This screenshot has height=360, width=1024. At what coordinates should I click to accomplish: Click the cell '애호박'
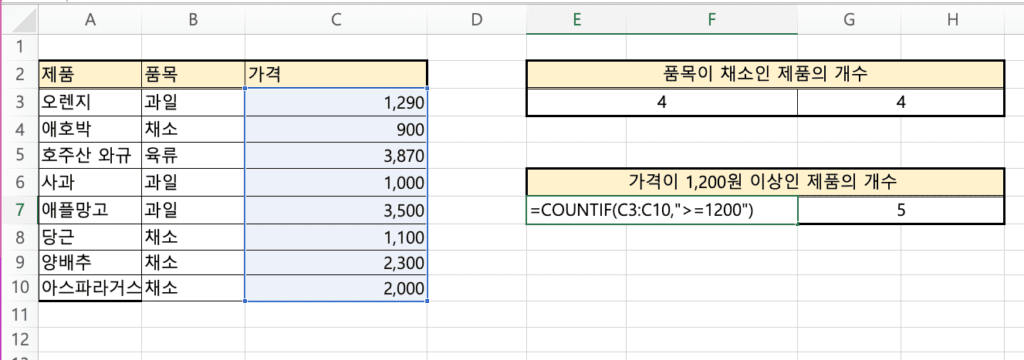(x=90, y=129)
